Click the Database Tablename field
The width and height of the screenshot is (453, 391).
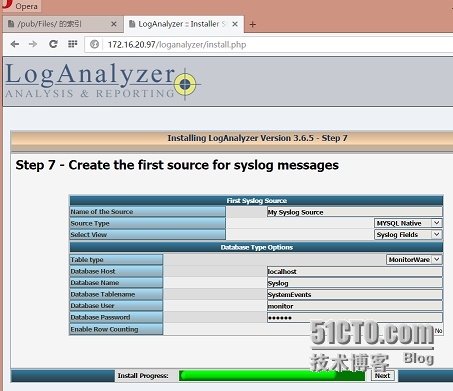[x=355, y=294]
